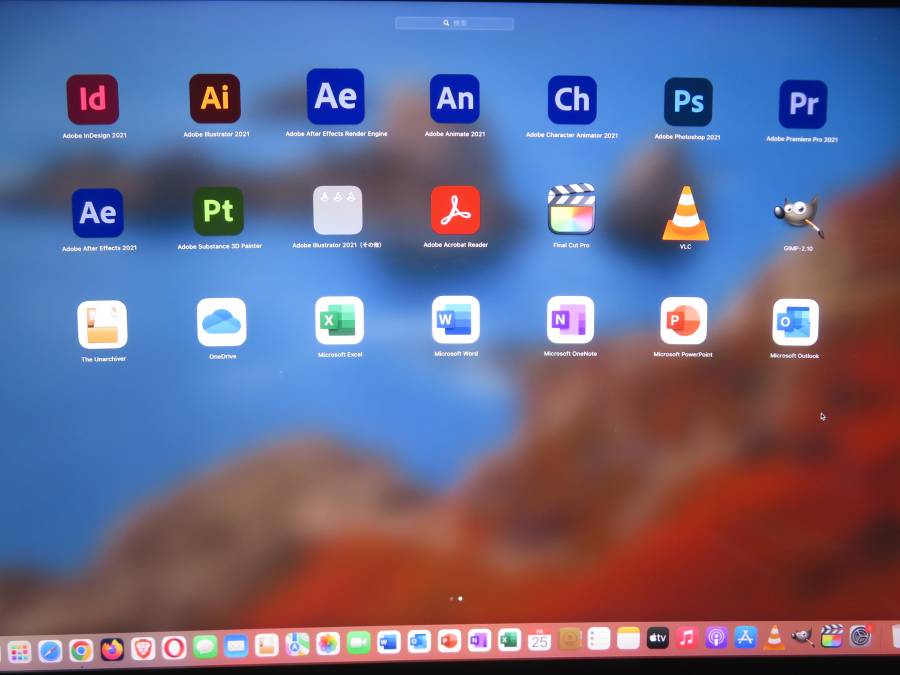Open Firefox from the Dock
Viewport: 900px width, 675px height.
coord(112,649)
